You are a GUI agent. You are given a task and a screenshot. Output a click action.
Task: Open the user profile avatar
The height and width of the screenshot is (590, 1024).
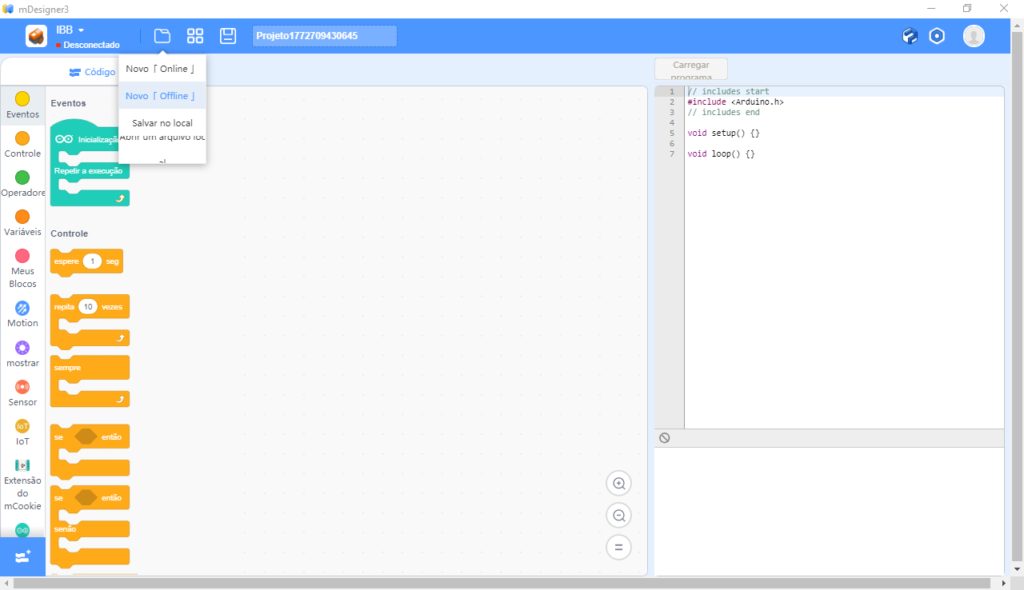(x=973, y=36)
